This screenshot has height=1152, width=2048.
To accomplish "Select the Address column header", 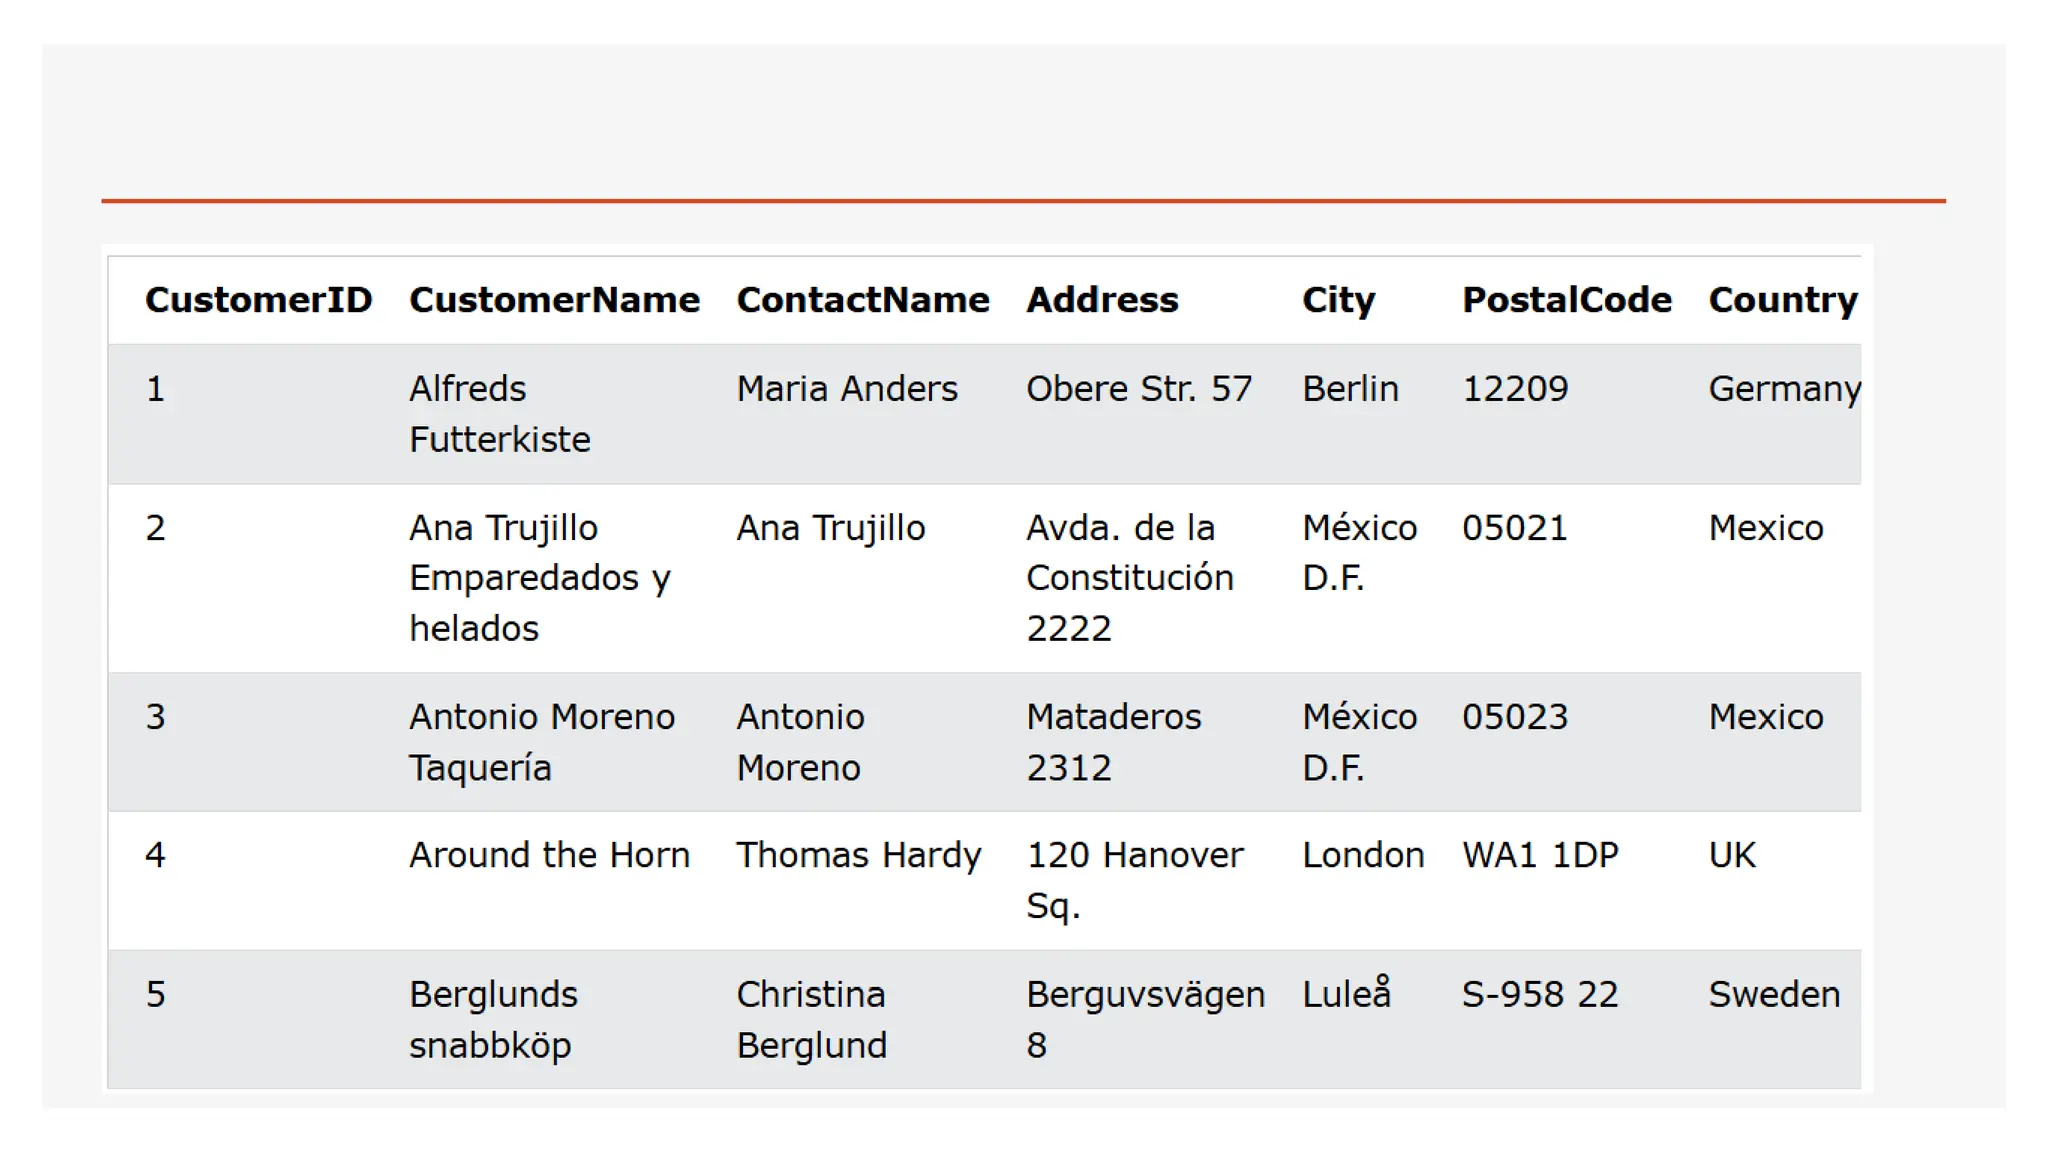I will [1102, 300].
